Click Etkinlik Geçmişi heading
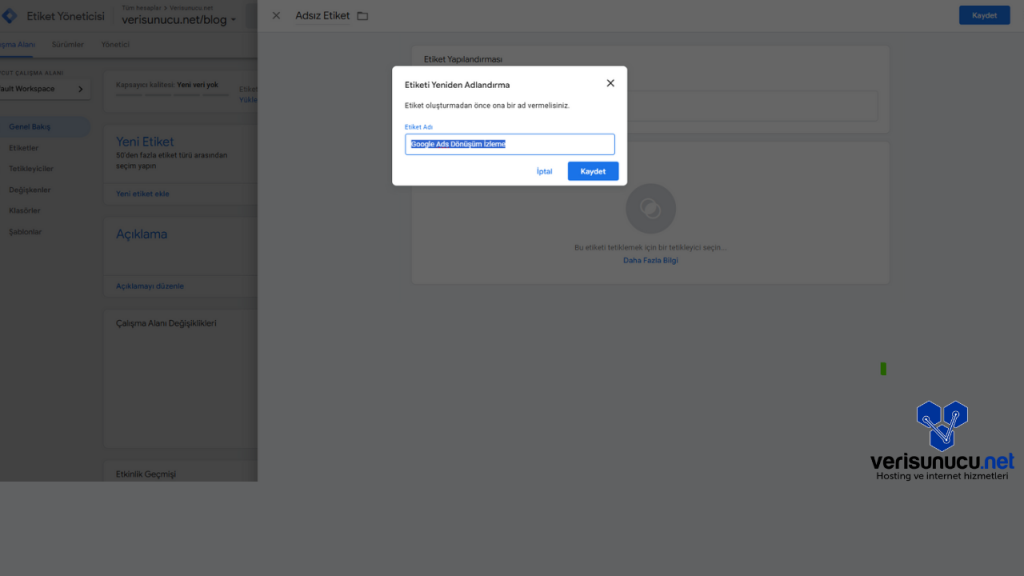Screen dimensions: 1024x576 click(146, 474)
